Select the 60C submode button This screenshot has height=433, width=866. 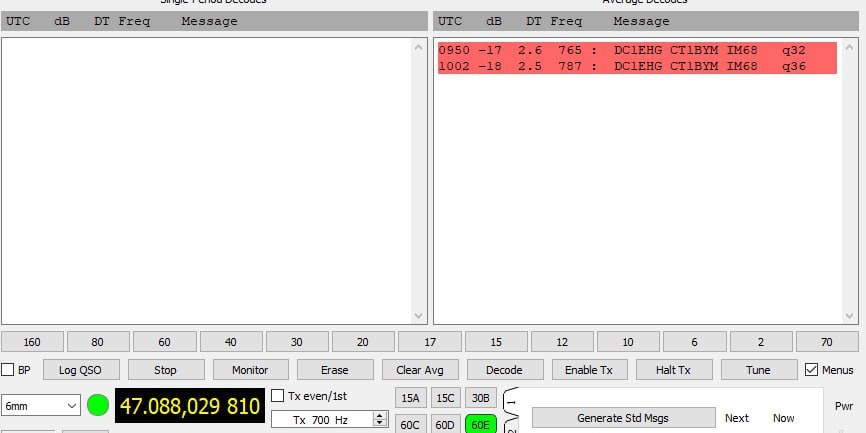click(x=410, y=425)
